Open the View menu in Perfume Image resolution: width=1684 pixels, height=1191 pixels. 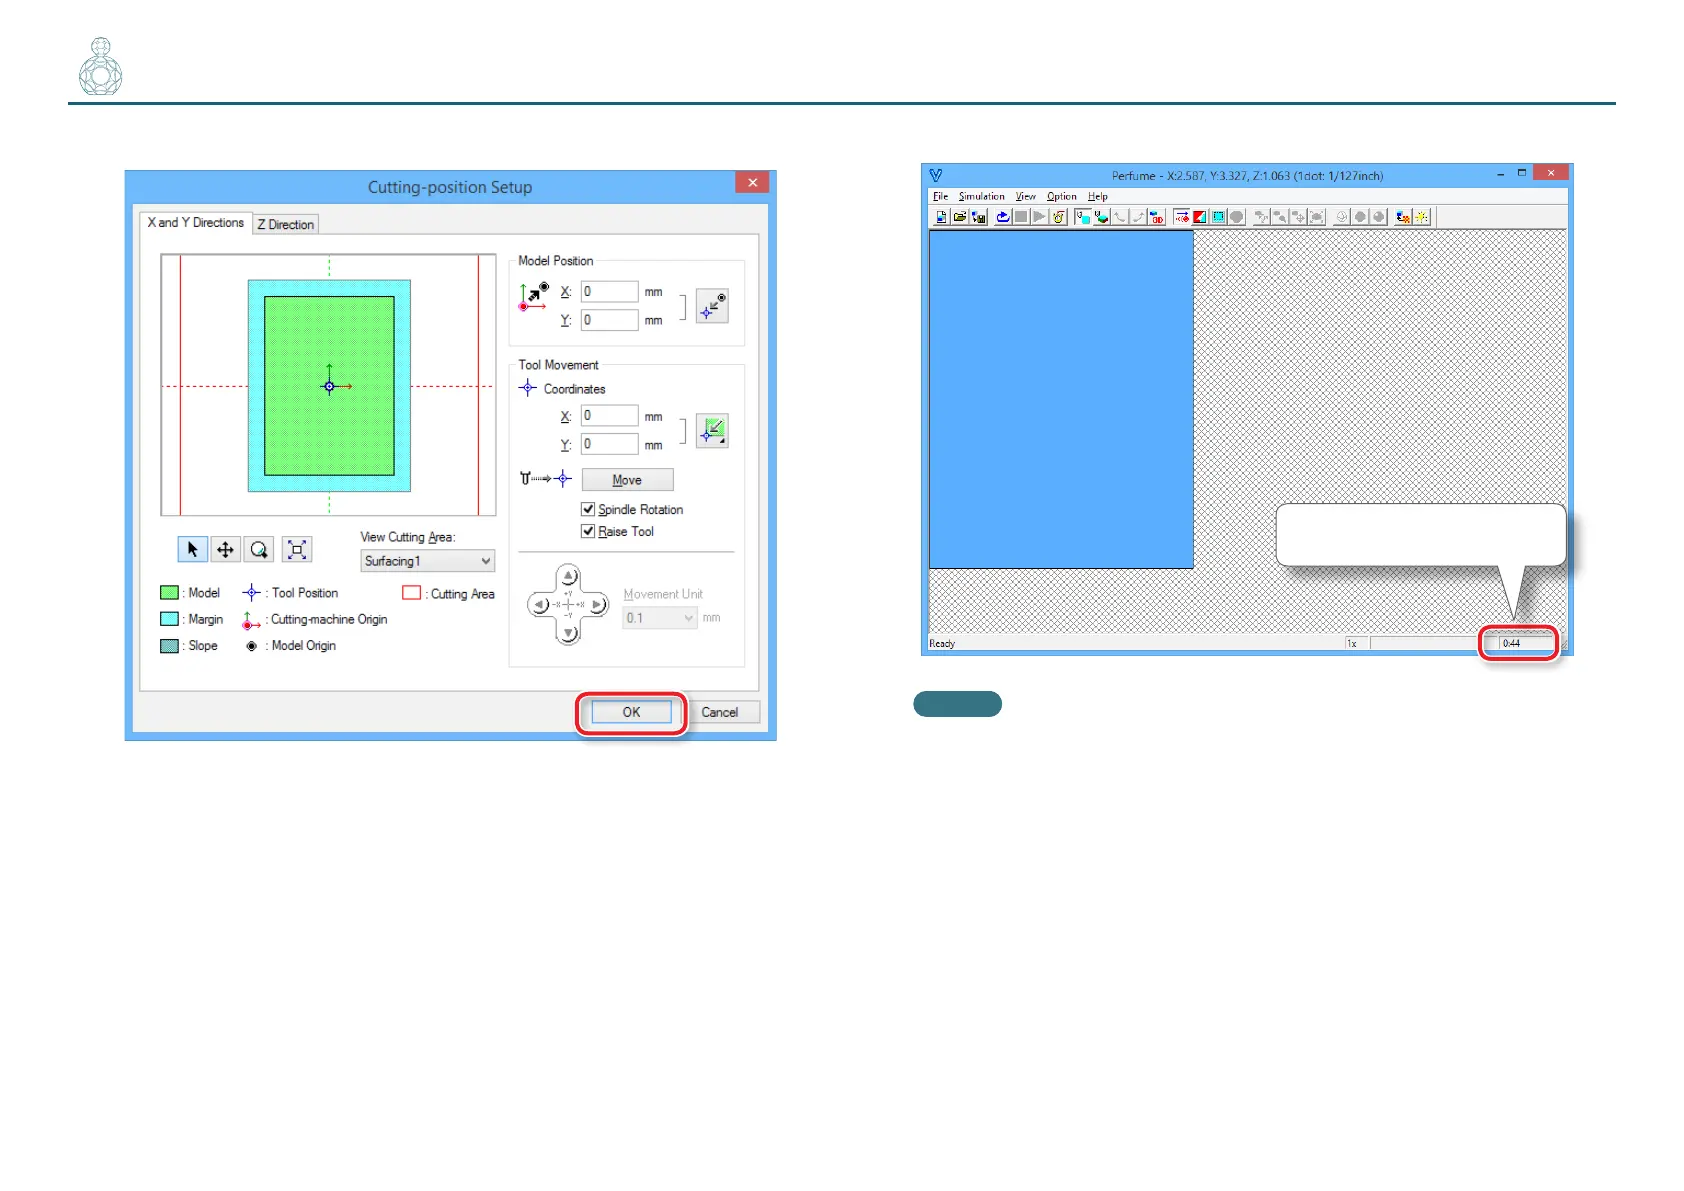(x=1026, y=196)
